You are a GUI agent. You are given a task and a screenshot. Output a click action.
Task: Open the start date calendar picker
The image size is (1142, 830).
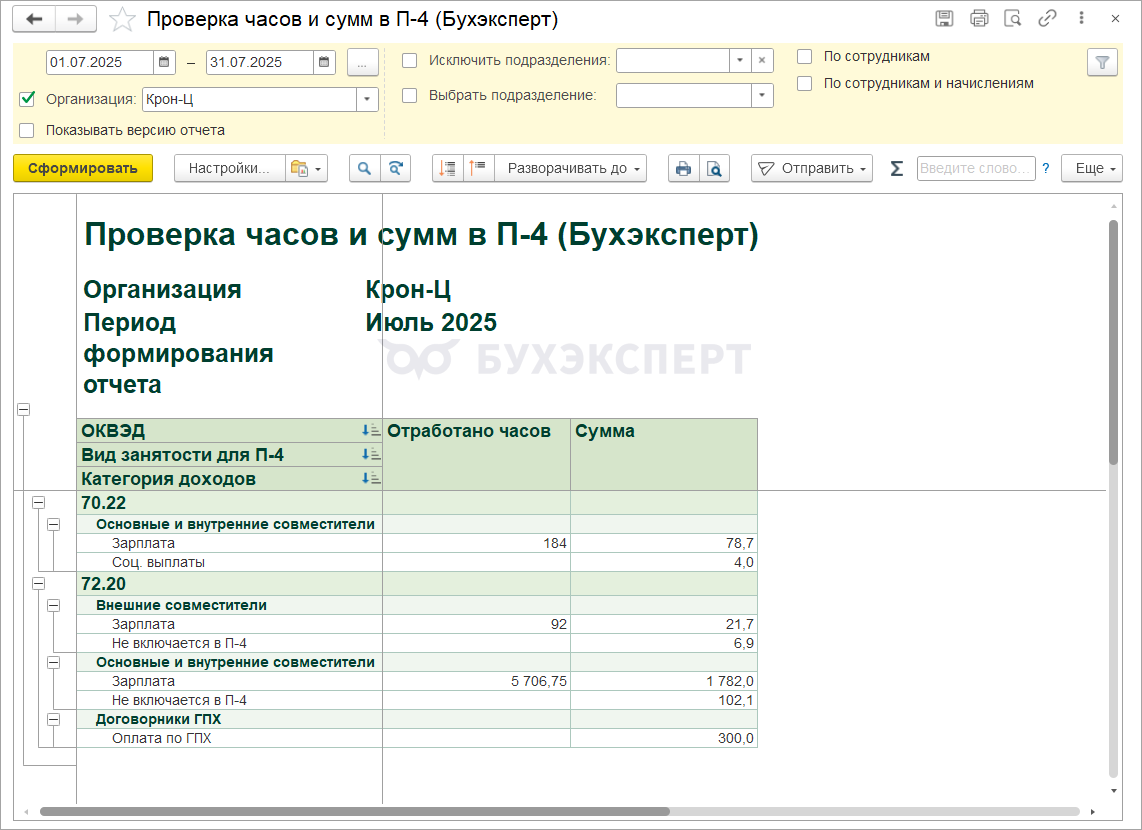(x=165, y=62)
